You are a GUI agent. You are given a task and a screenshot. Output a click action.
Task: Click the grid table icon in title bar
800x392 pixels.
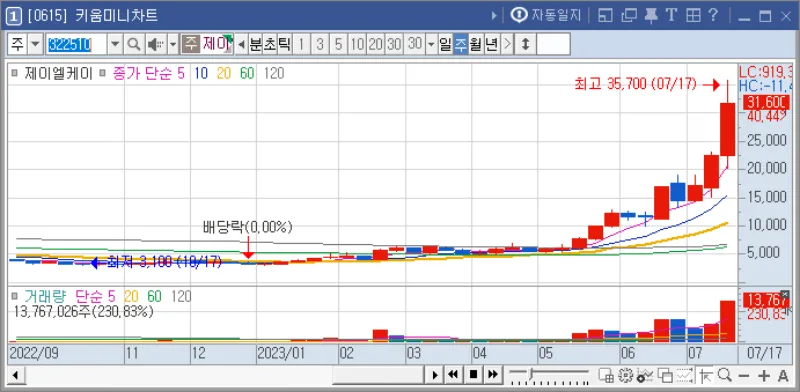(693, 16)
